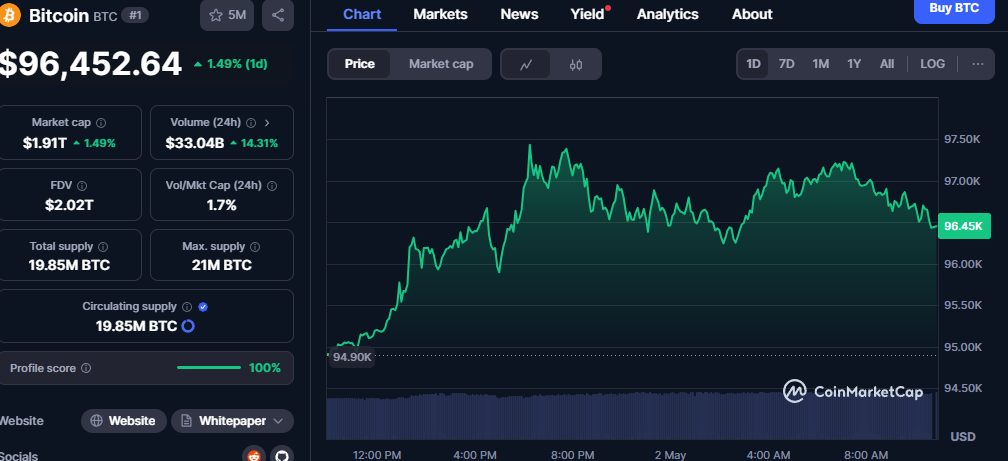The height and width of the screenshot is (461, 1008).
Task: Show Vol/Mkt Cap (24h) info icon
Action: (272, 186)
